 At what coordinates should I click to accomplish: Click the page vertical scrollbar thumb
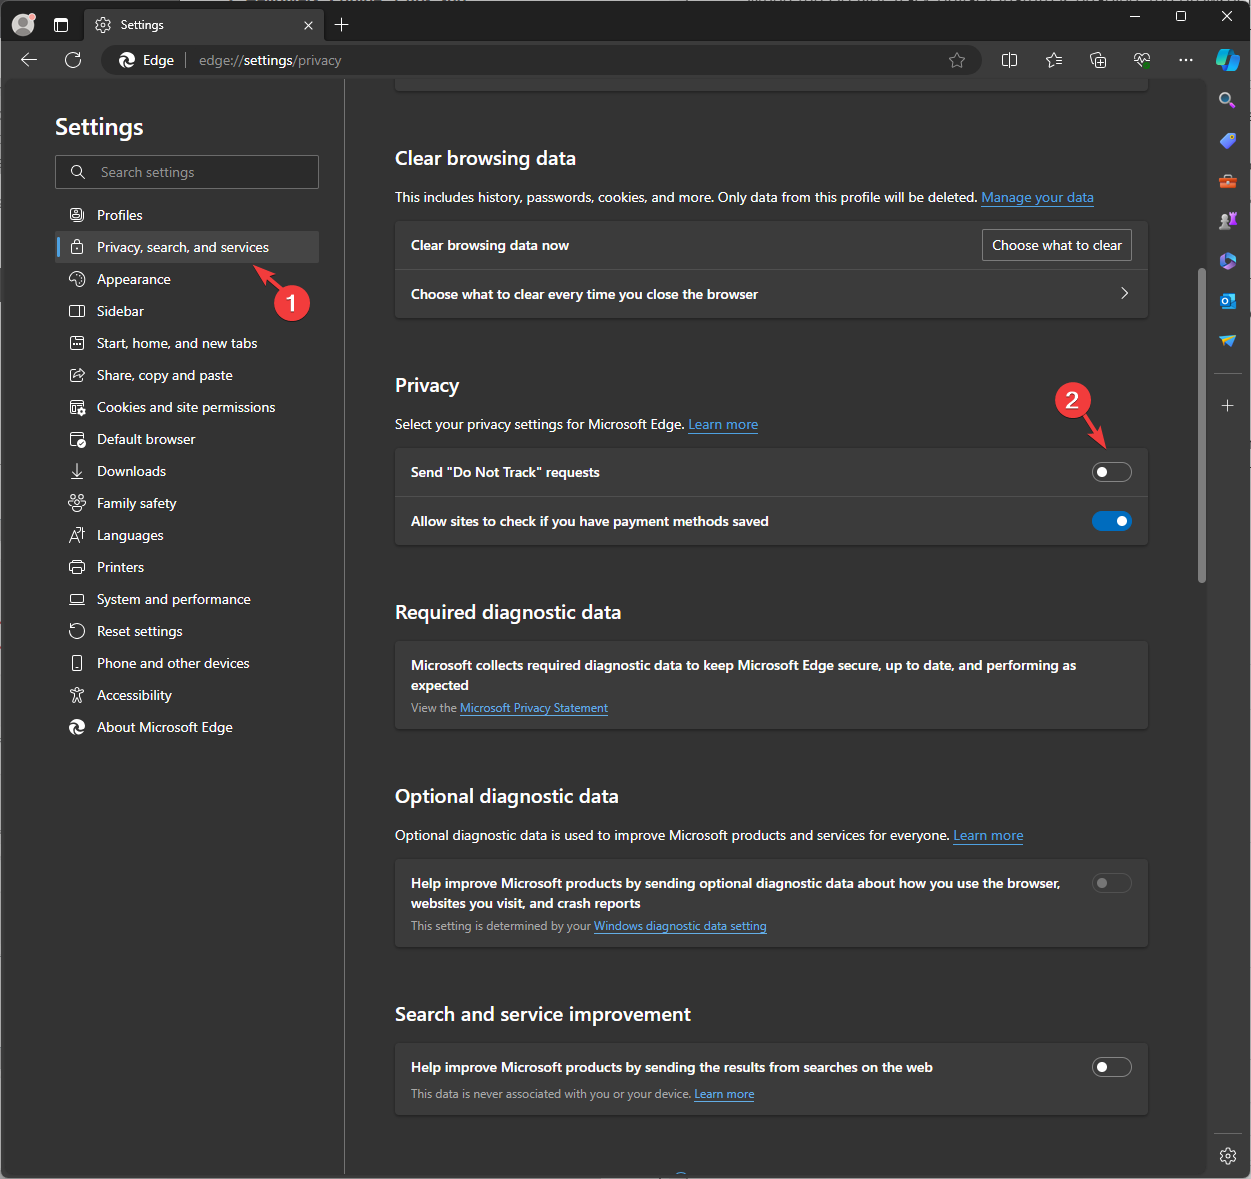pyautogui.click(x=1201, y=425)
